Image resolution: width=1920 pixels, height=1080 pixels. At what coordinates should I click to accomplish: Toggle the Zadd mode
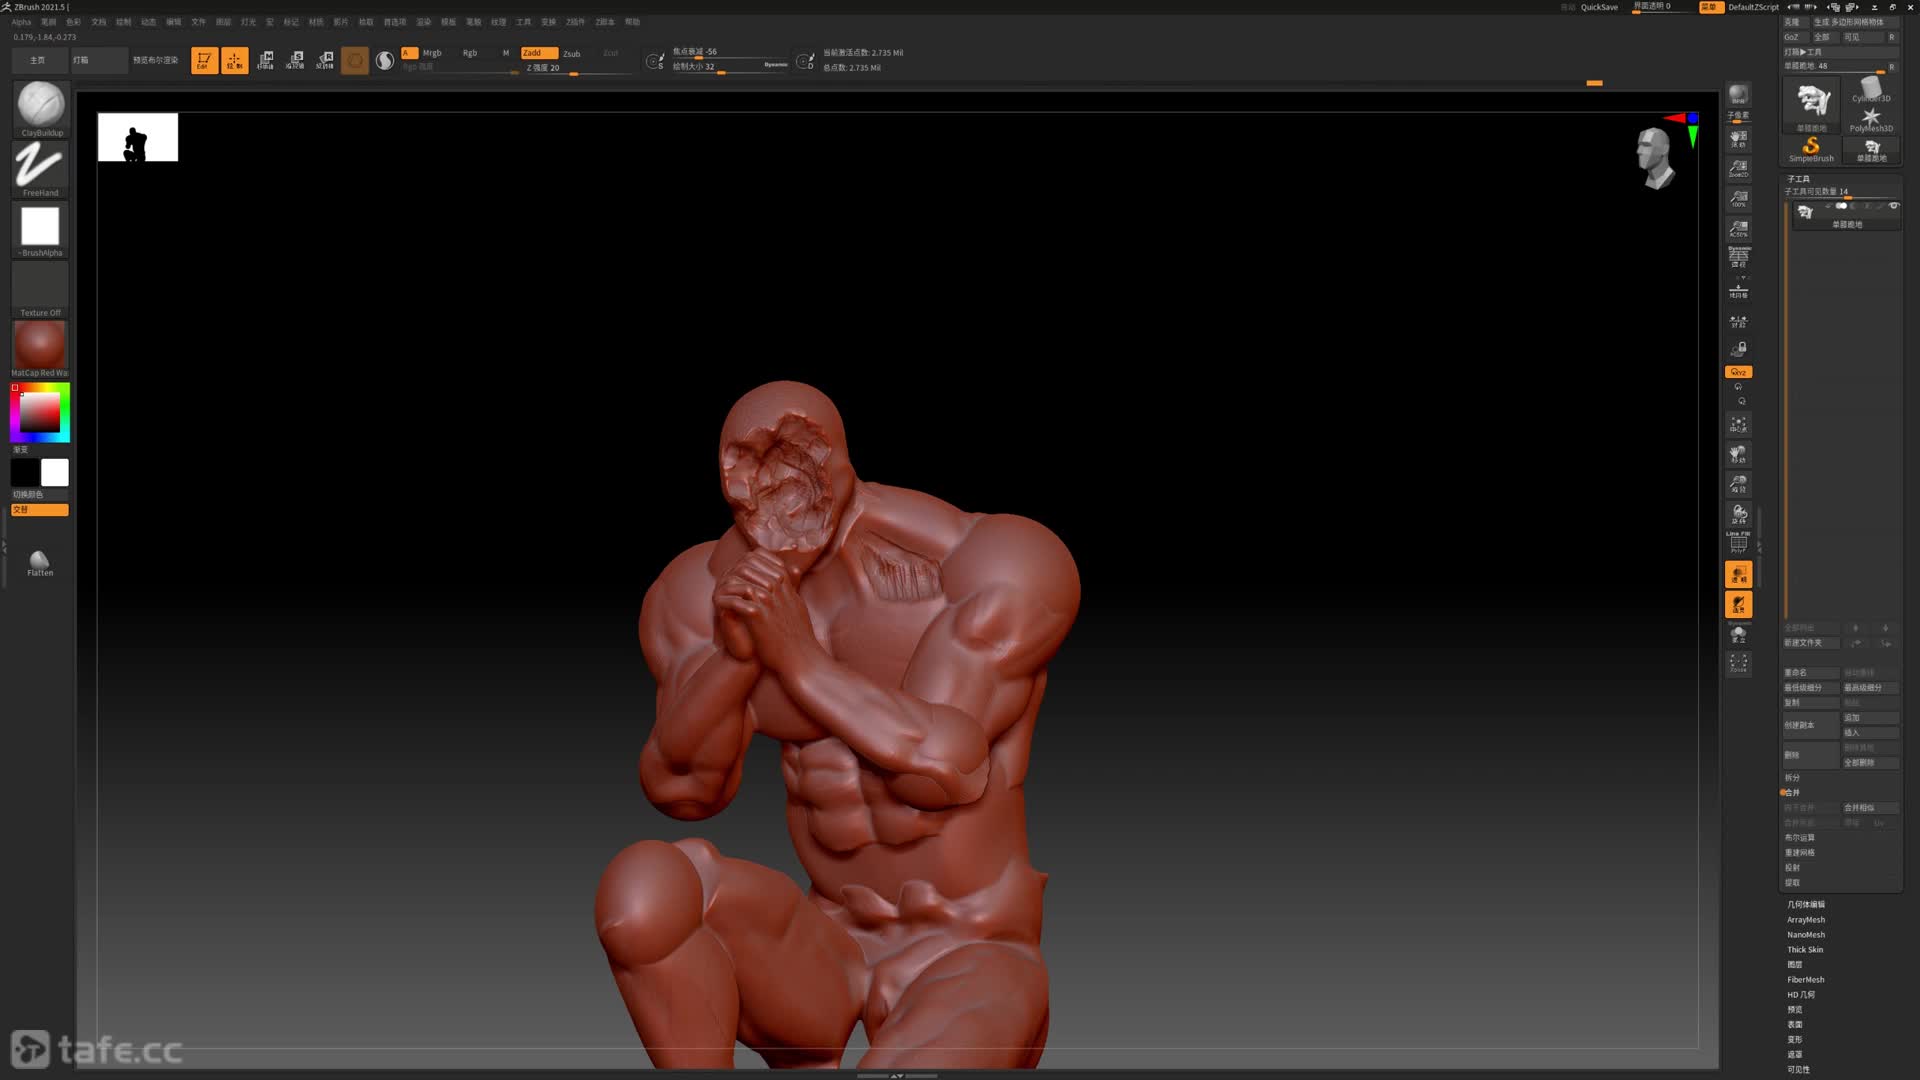coord(539,53)
